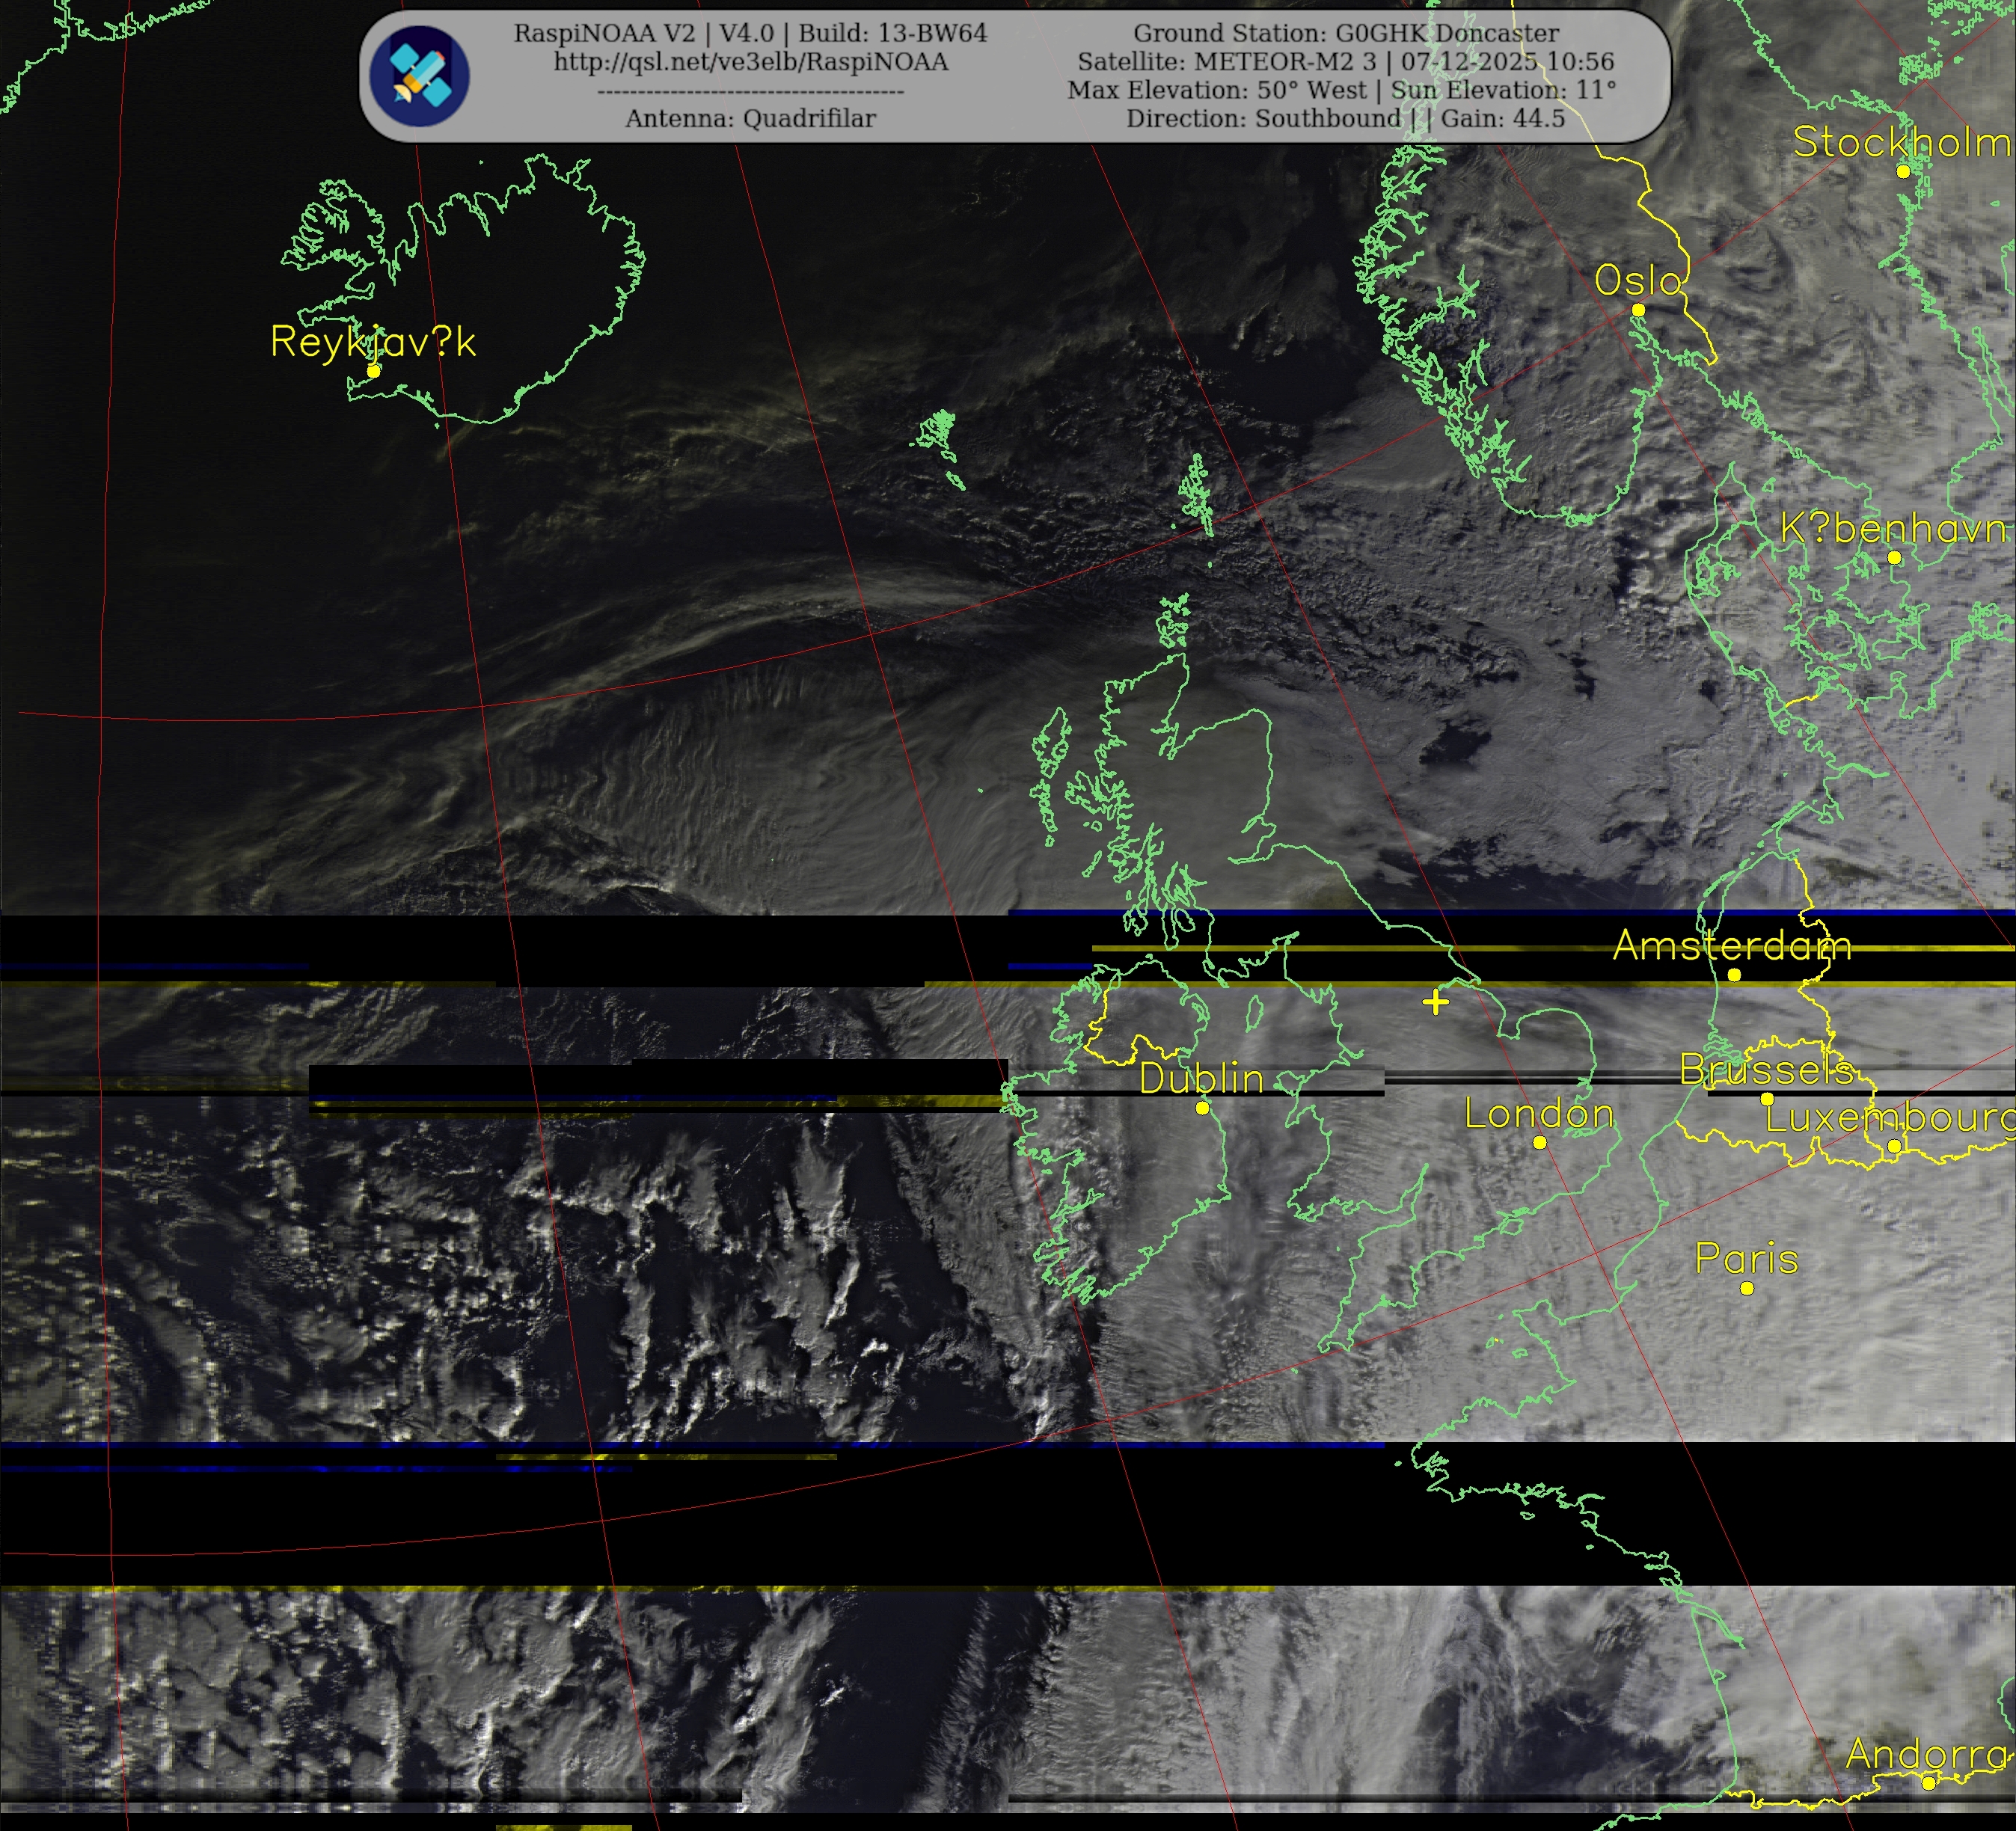Click the yellow ground station cross marker
Screen dimensions: 2016x1831
(1436, 1002)
